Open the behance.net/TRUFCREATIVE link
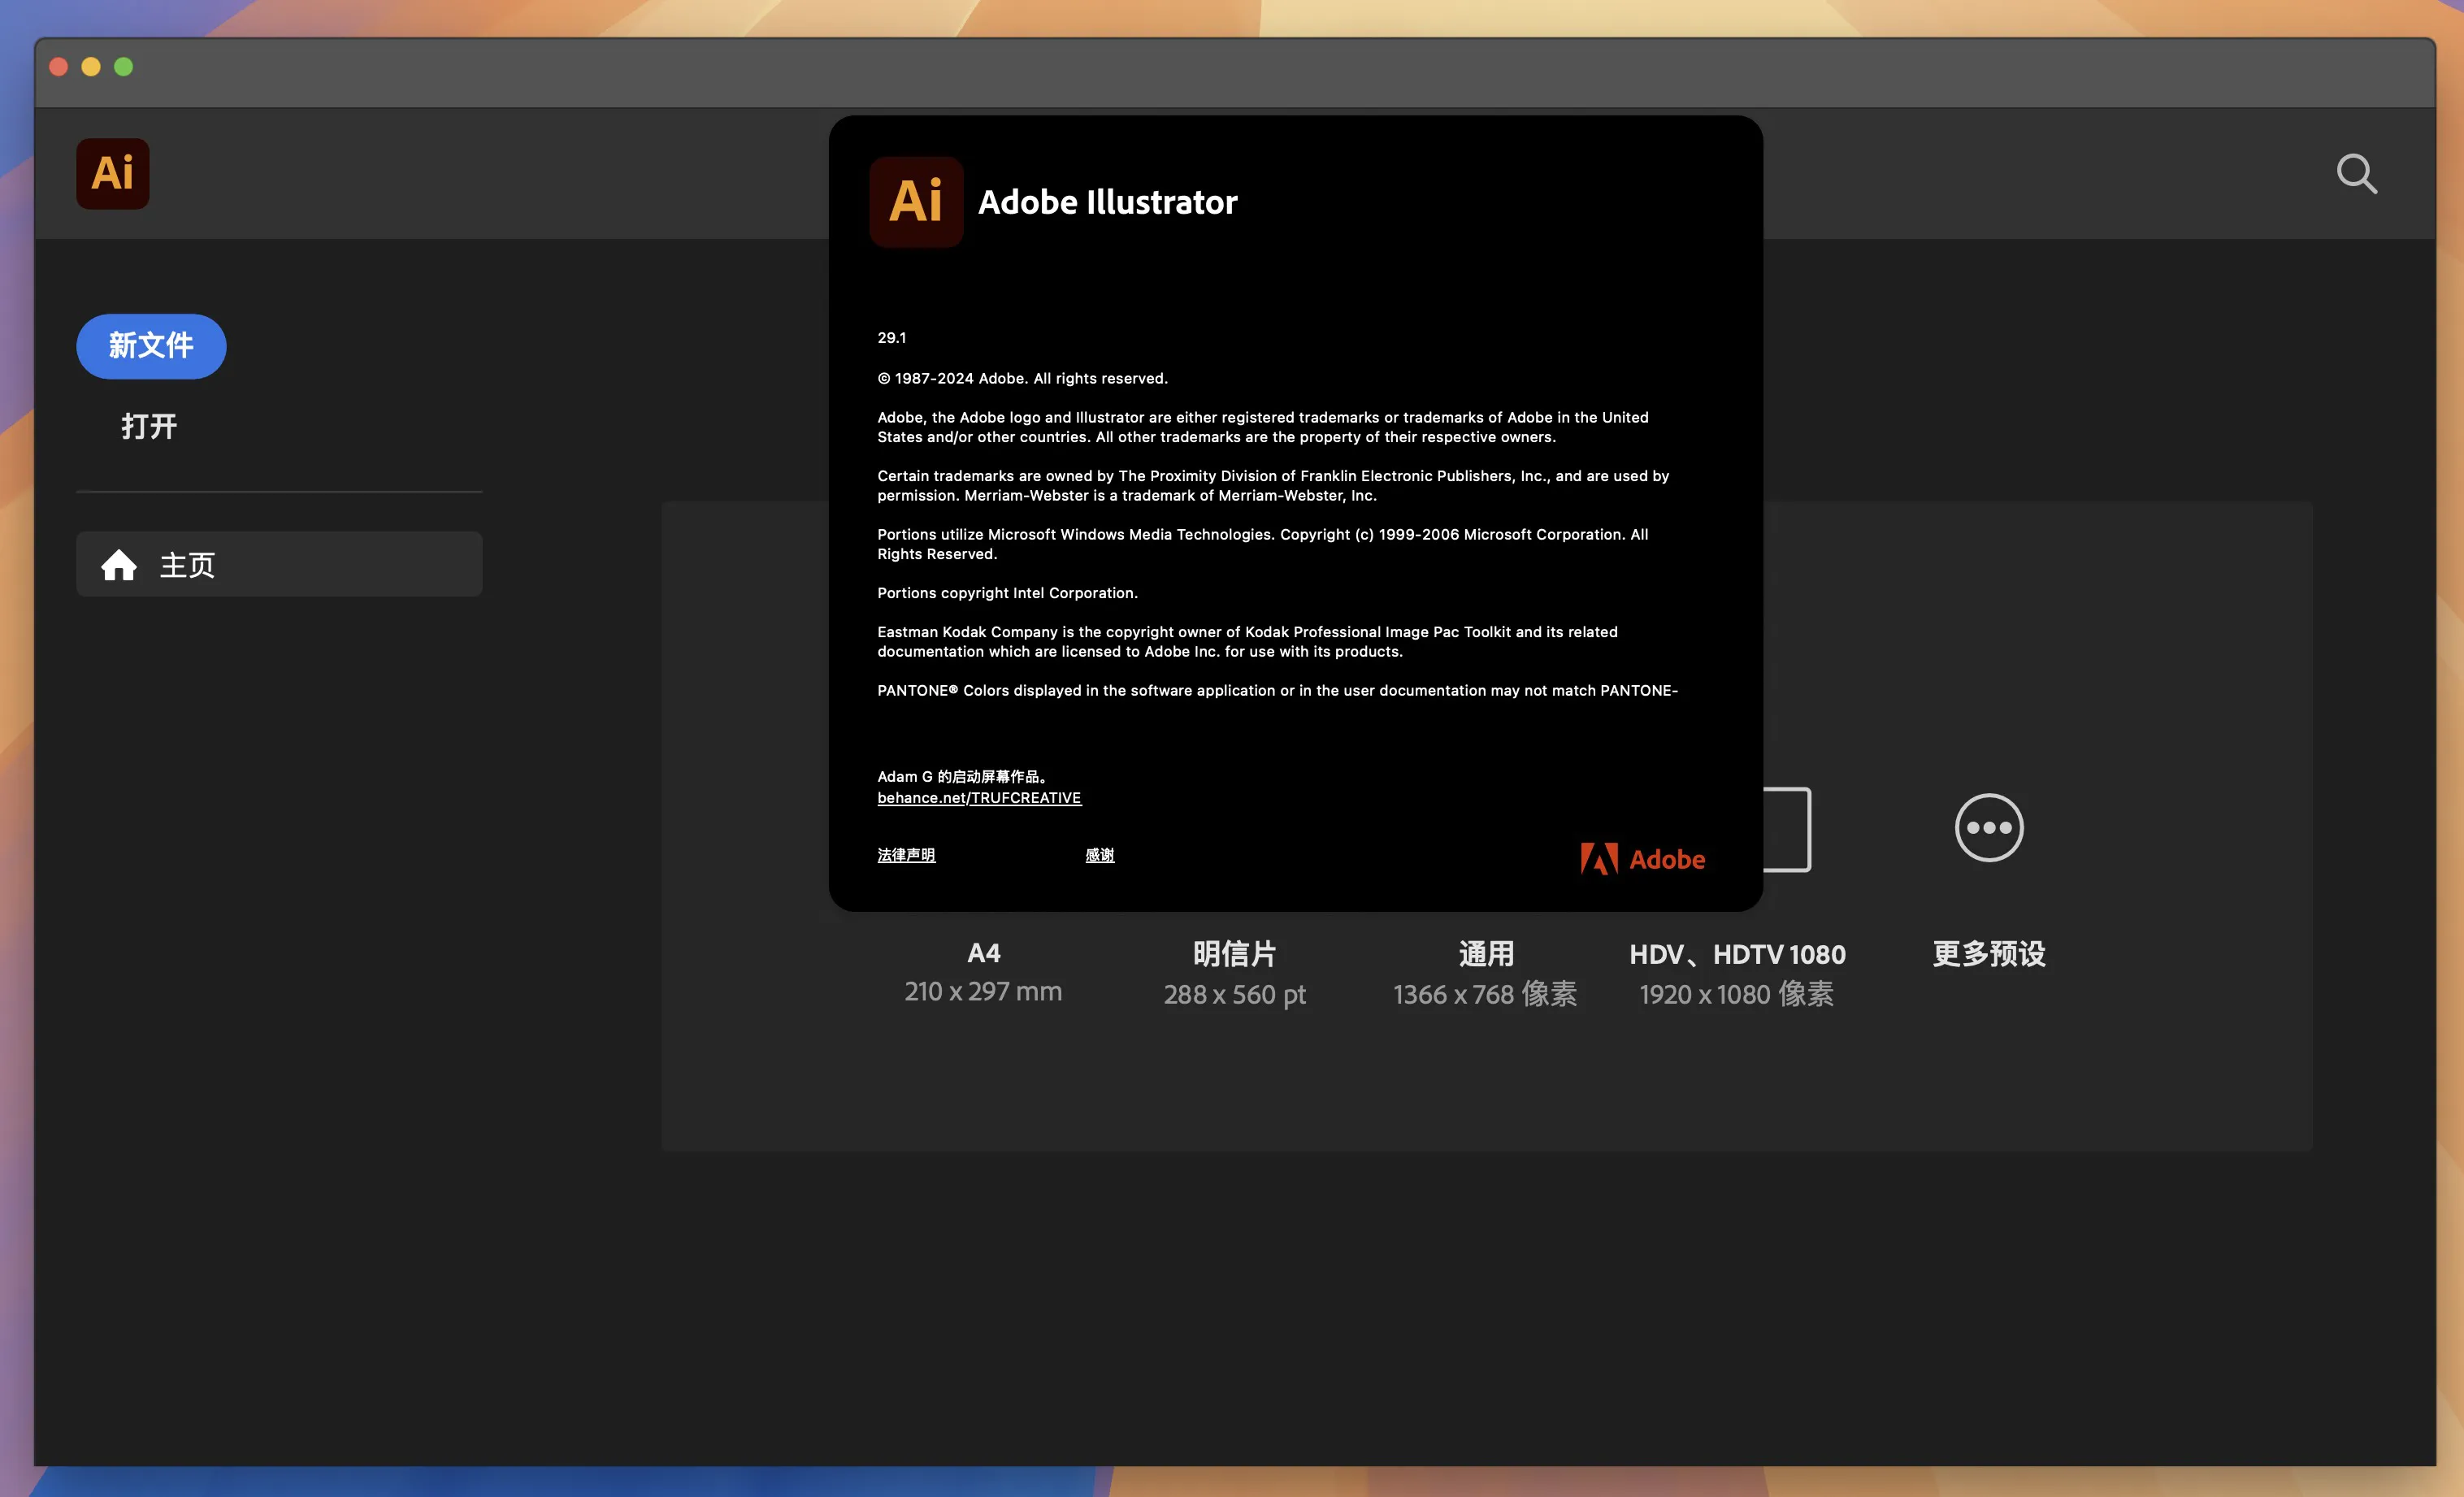 (x=979, y=797)
